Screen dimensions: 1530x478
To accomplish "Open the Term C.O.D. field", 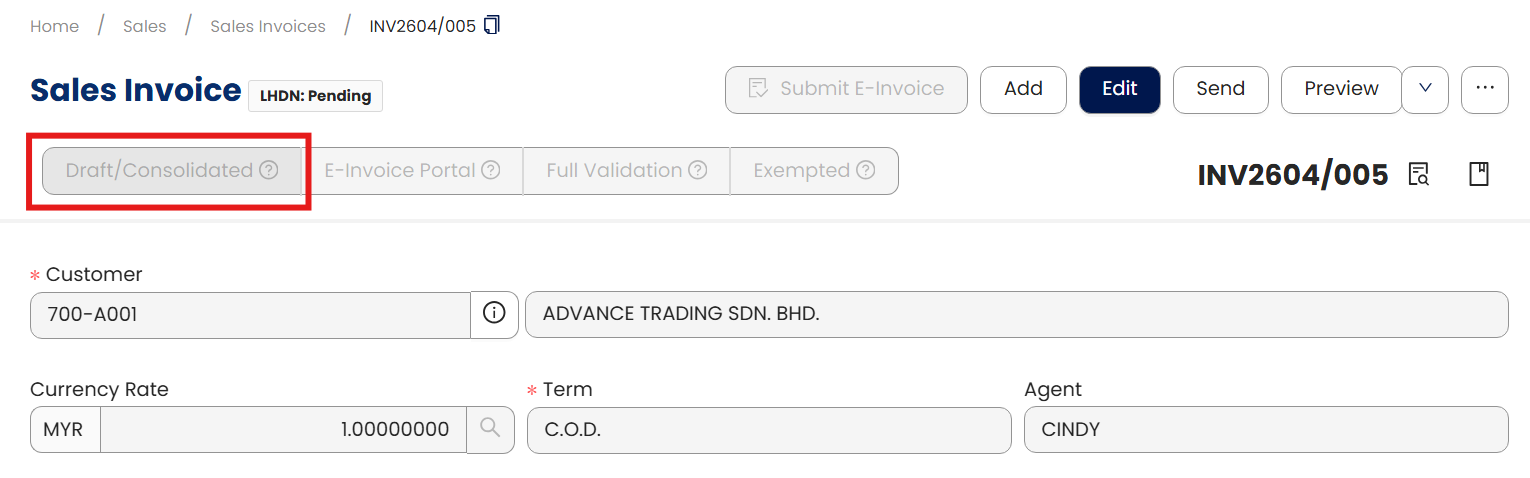I will tap(768, 430).
